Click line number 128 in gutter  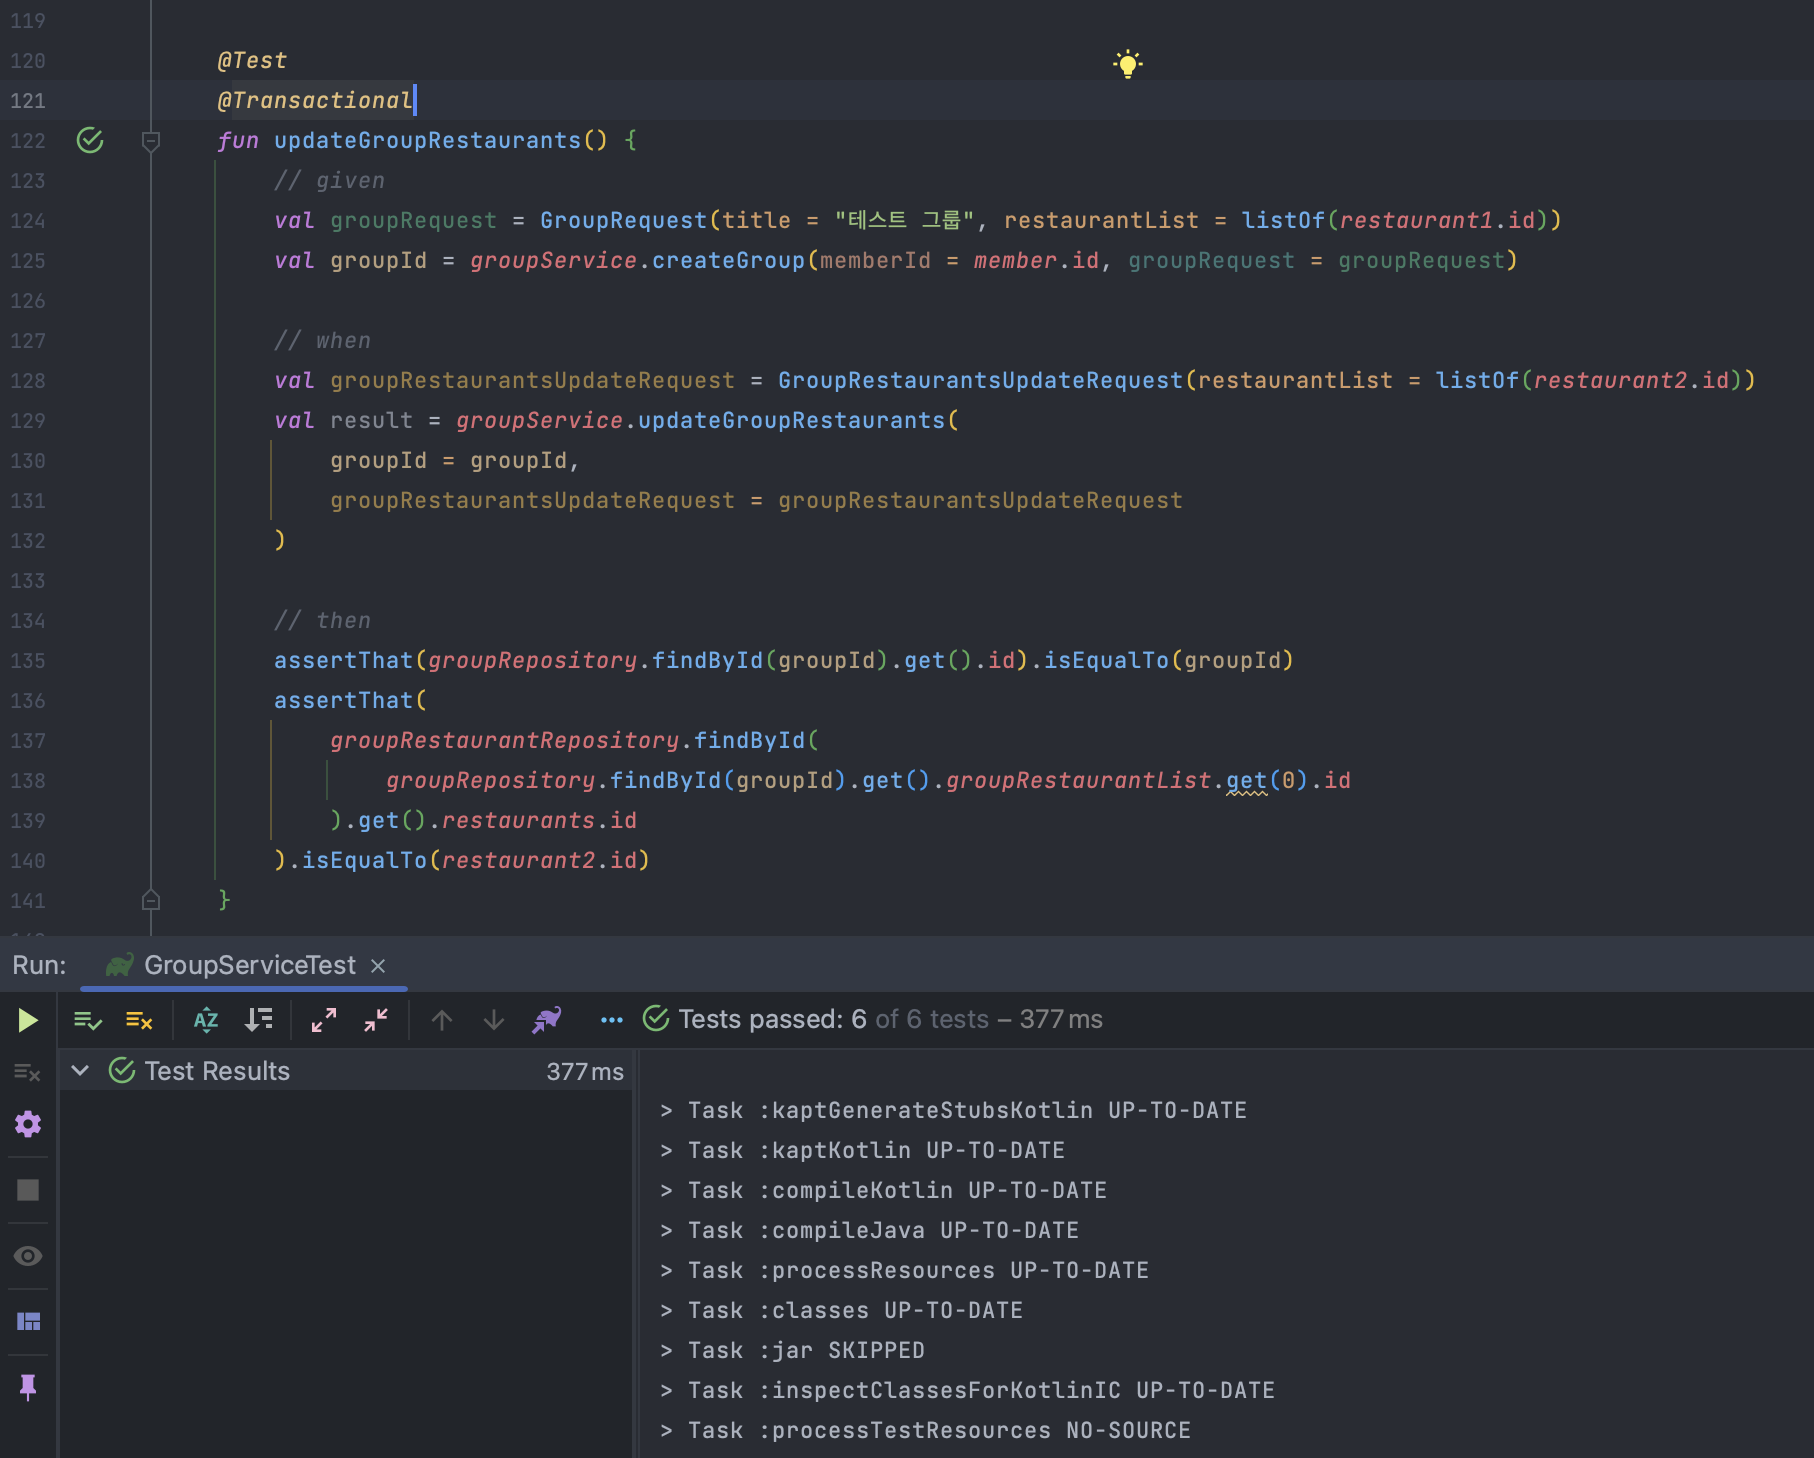28,380
